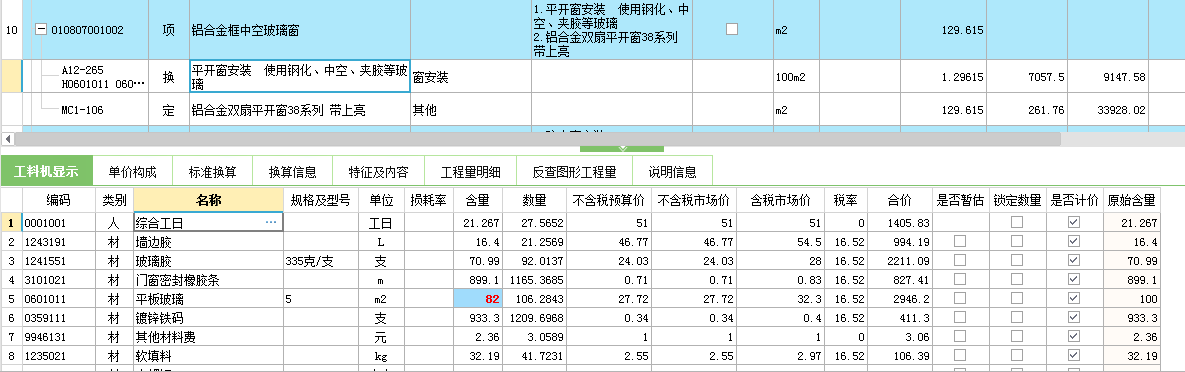
Task: Select the 软填料 material name
Action: pos(153,355)
